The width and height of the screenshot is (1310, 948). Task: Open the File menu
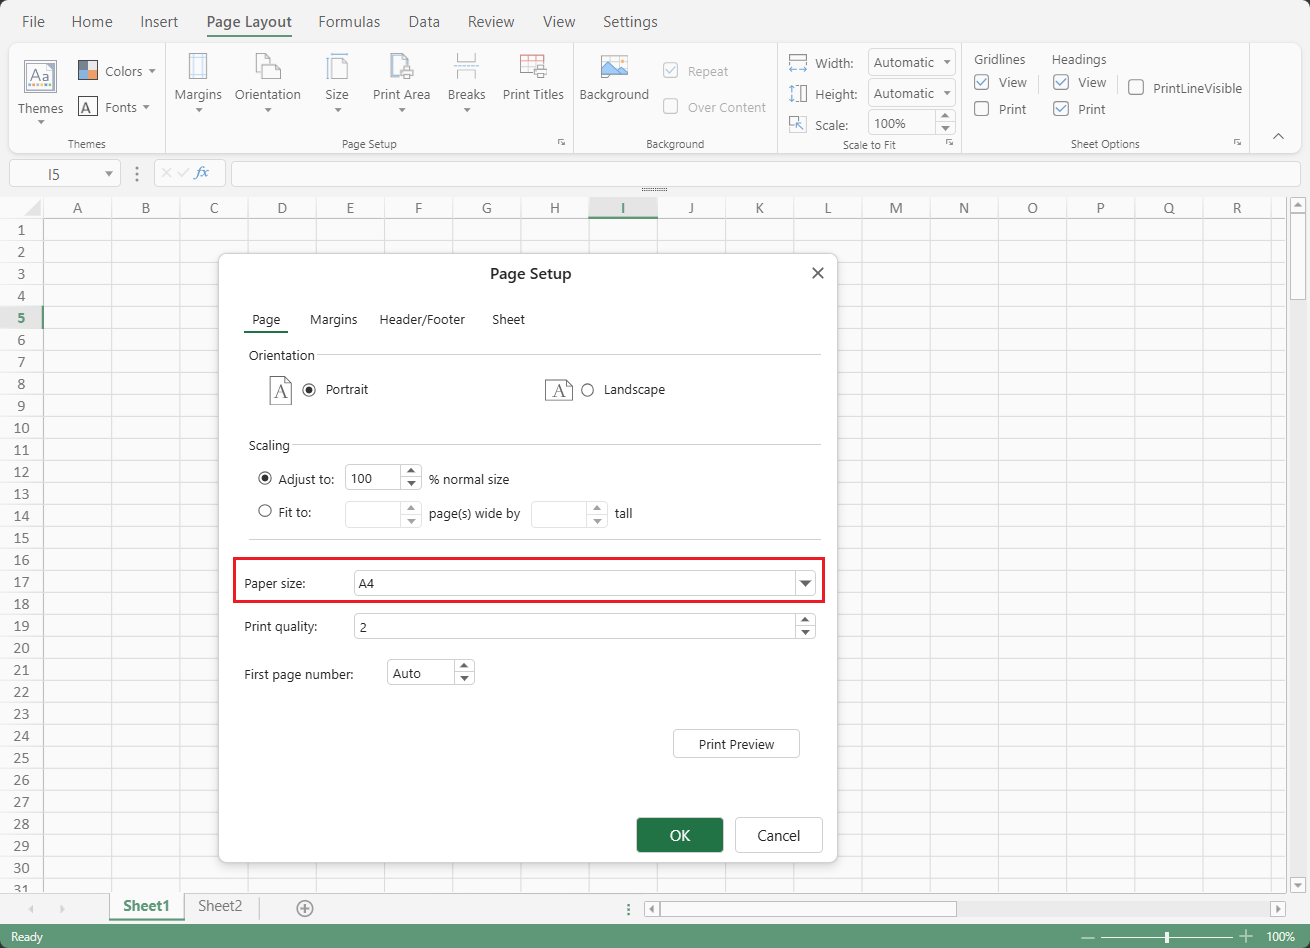(x=33, y=22)
